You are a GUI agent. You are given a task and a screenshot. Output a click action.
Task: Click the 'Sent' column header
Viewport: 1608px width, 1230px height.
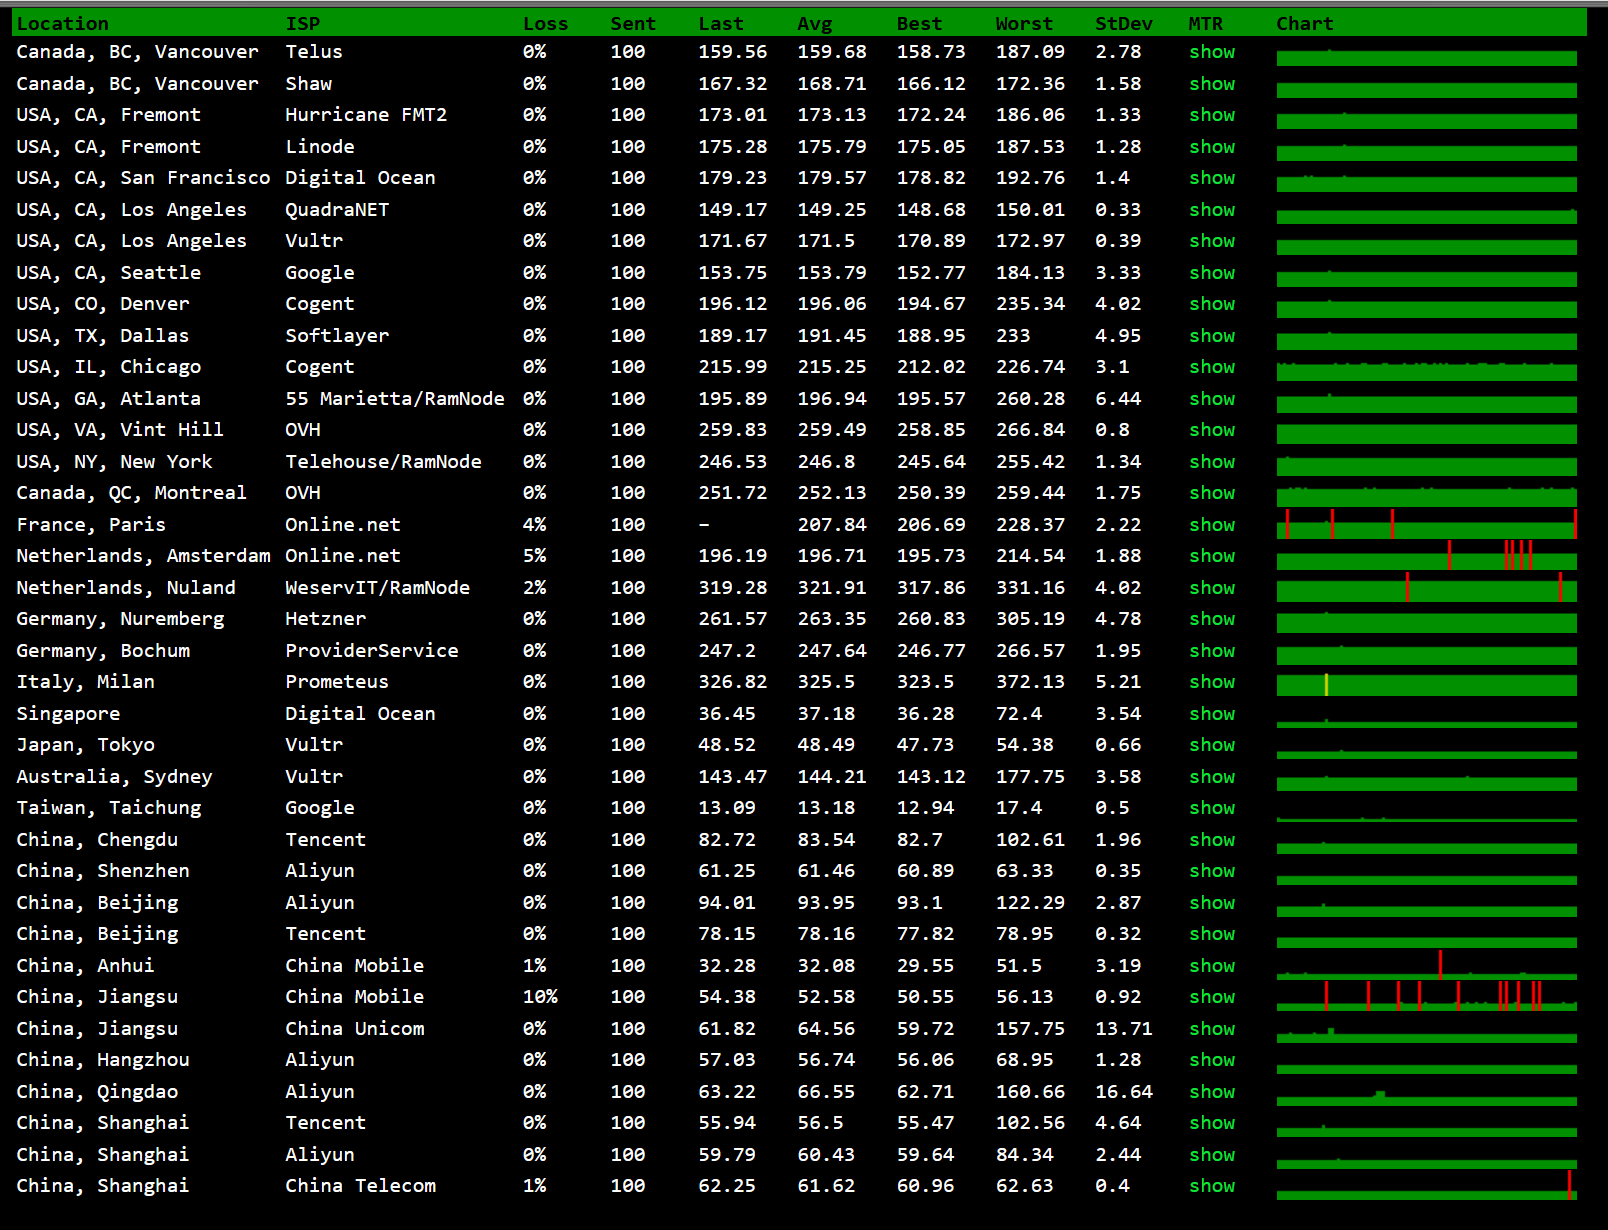tap(633, 24)
